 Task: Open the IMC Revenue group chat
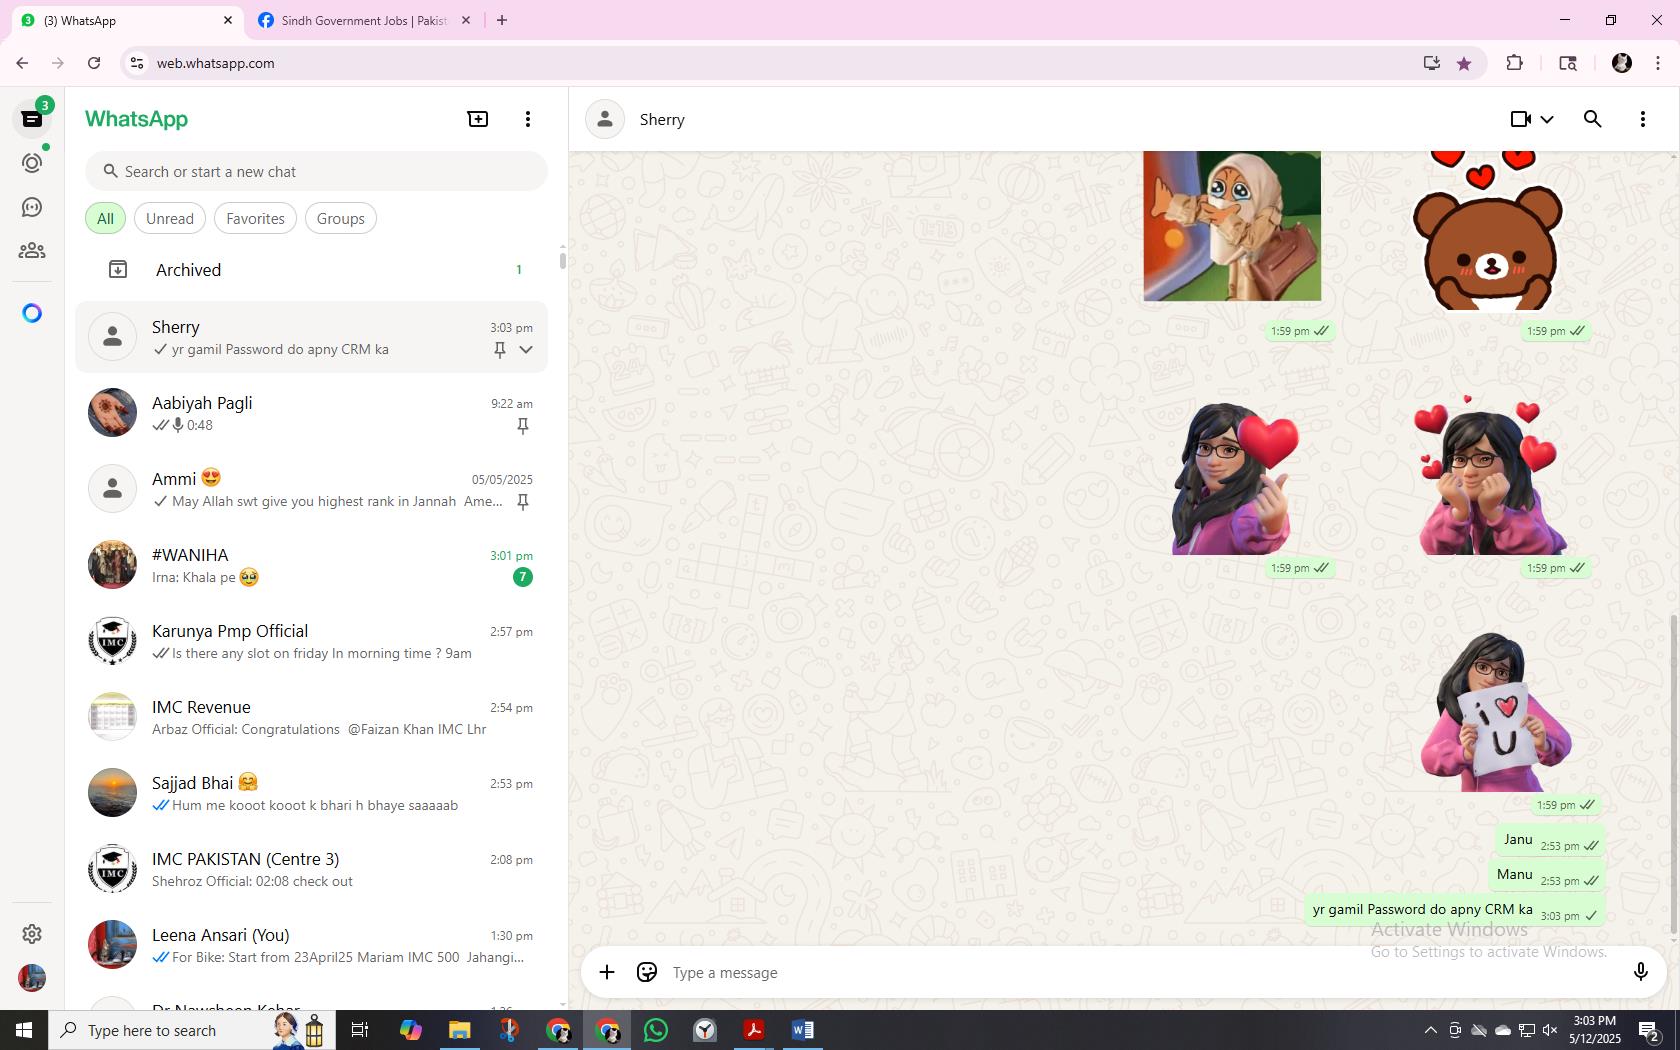(311, 717)
